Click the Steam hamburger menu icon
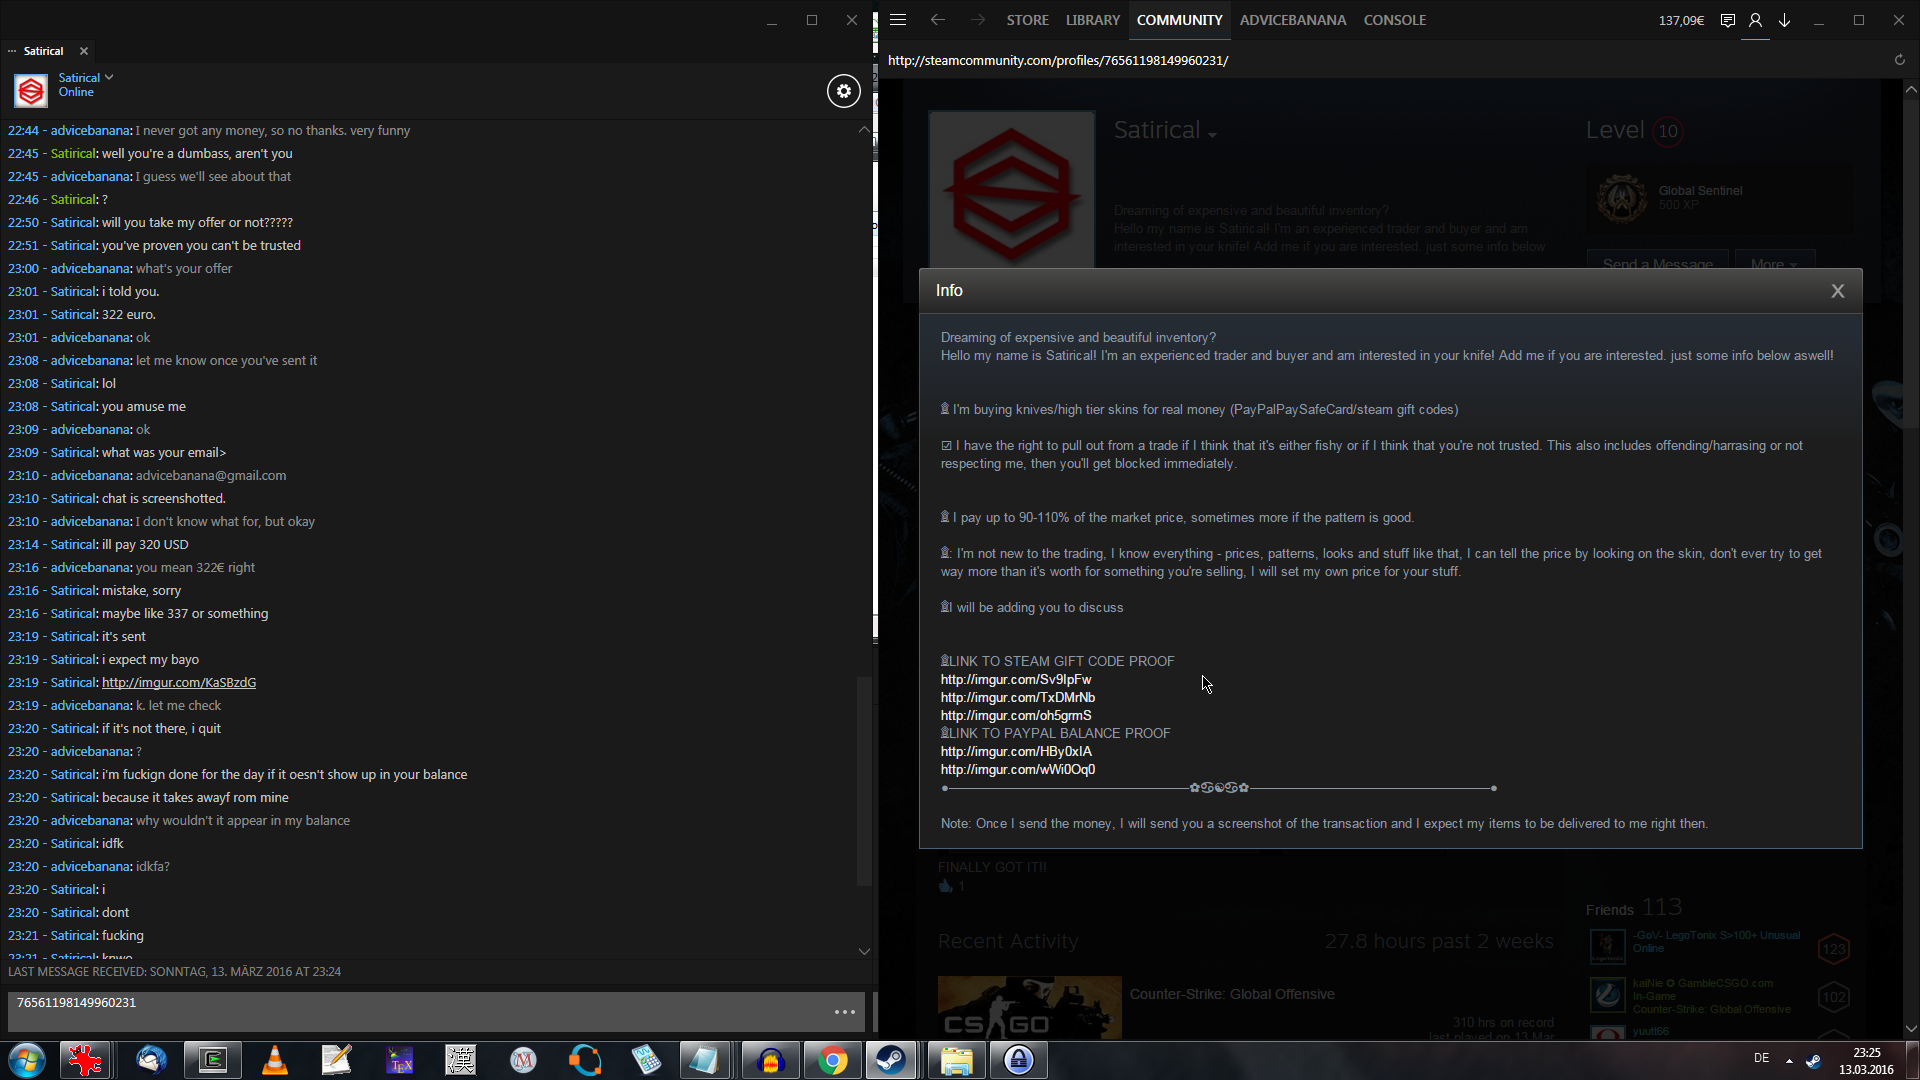Image resolution: width=1920 pixels, height=1080 pixels. tap(898, 20)
